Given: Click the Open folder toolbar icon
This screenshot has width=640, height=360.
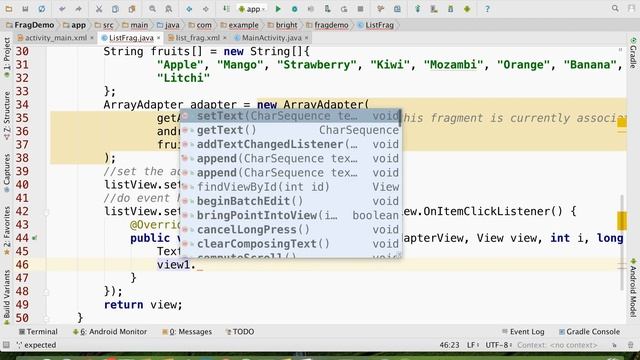Looking at the screenshot, I should click(x=9, y=9).
